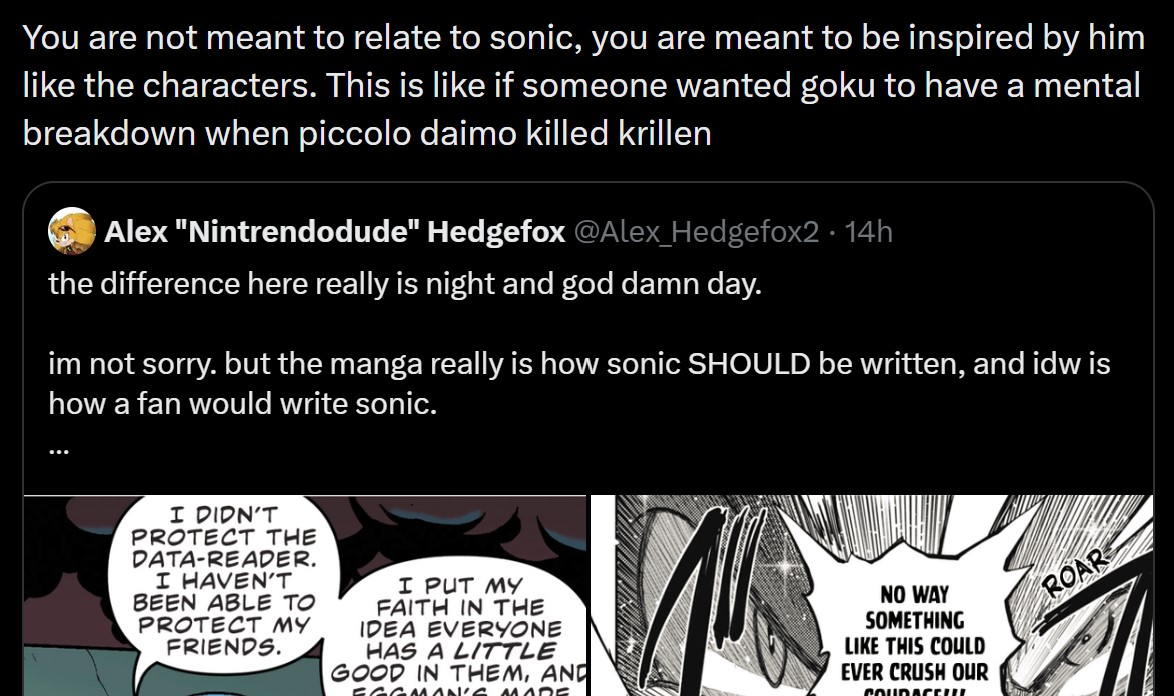Open the colored IDW comic panel image
Viewport: 1174px width, 696px height.
point(305,596)
